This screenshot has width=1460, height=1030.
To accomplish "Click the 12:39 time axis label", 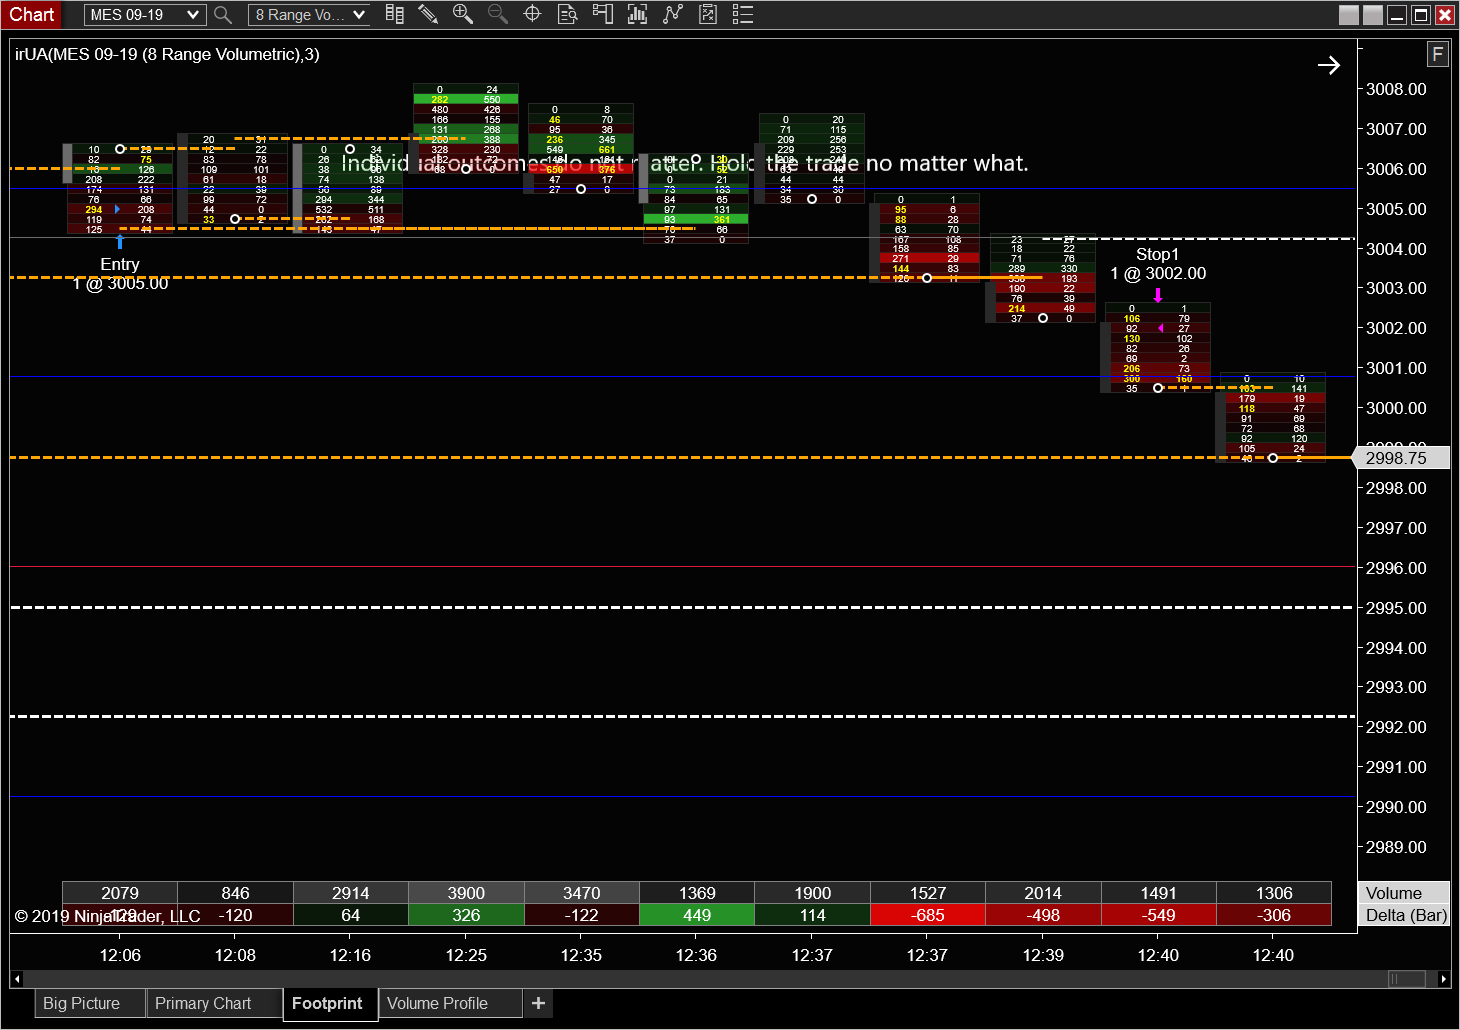I will point(1043,955).
